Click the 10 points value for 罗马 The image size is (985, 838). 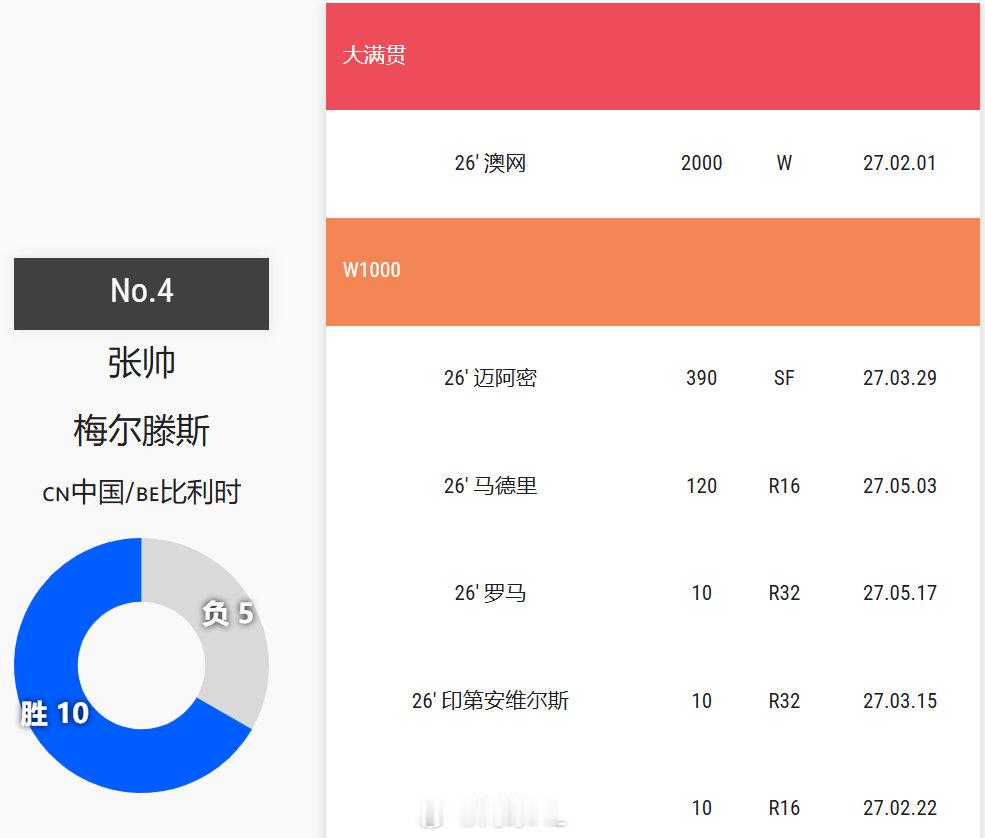click(x=702, y=593)
